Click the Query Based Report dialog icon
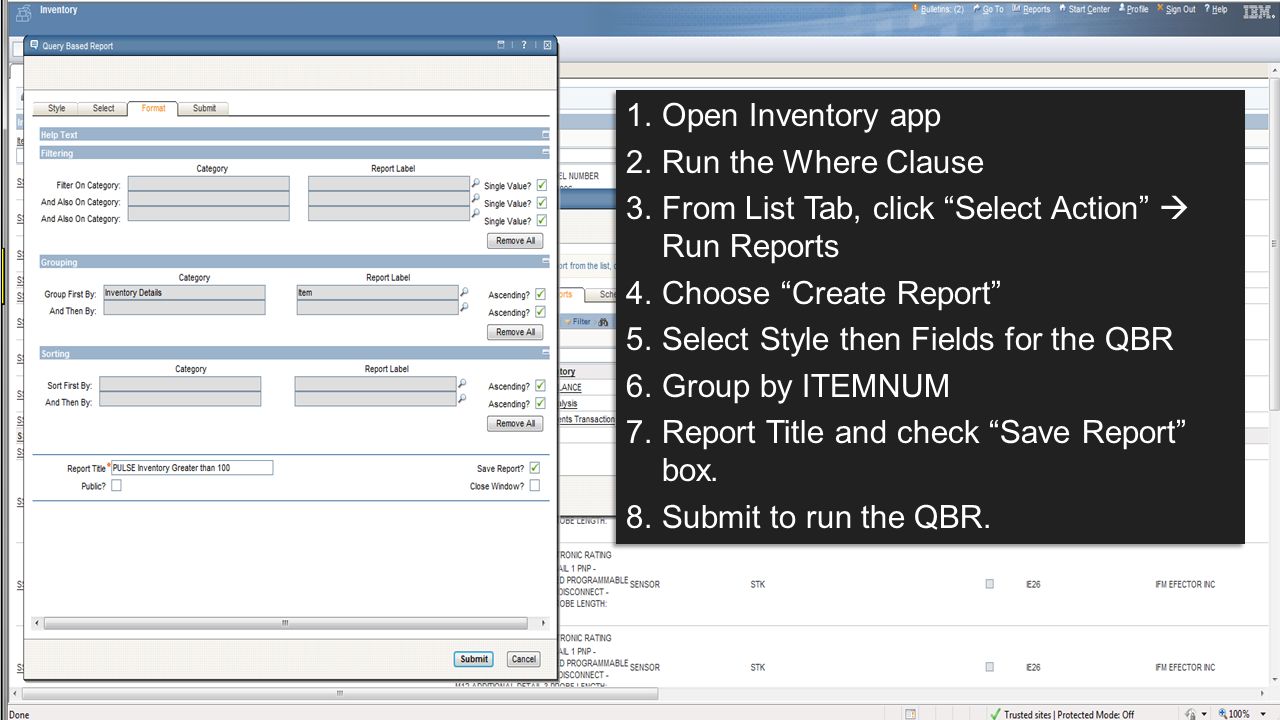This screenshot has height=720, width=1280. click(34, 46)
